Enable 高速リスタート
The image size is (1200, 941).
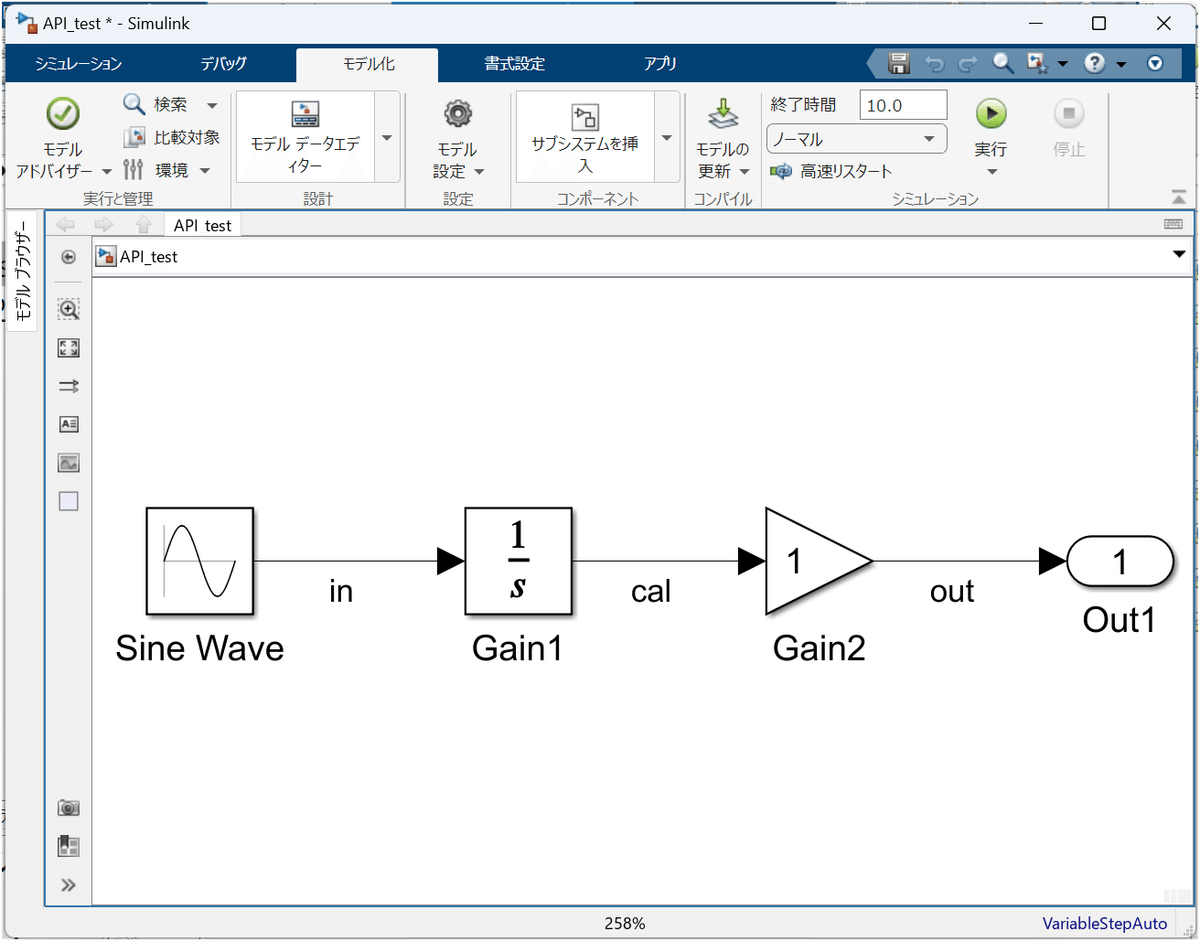click(x=843, y=171)
